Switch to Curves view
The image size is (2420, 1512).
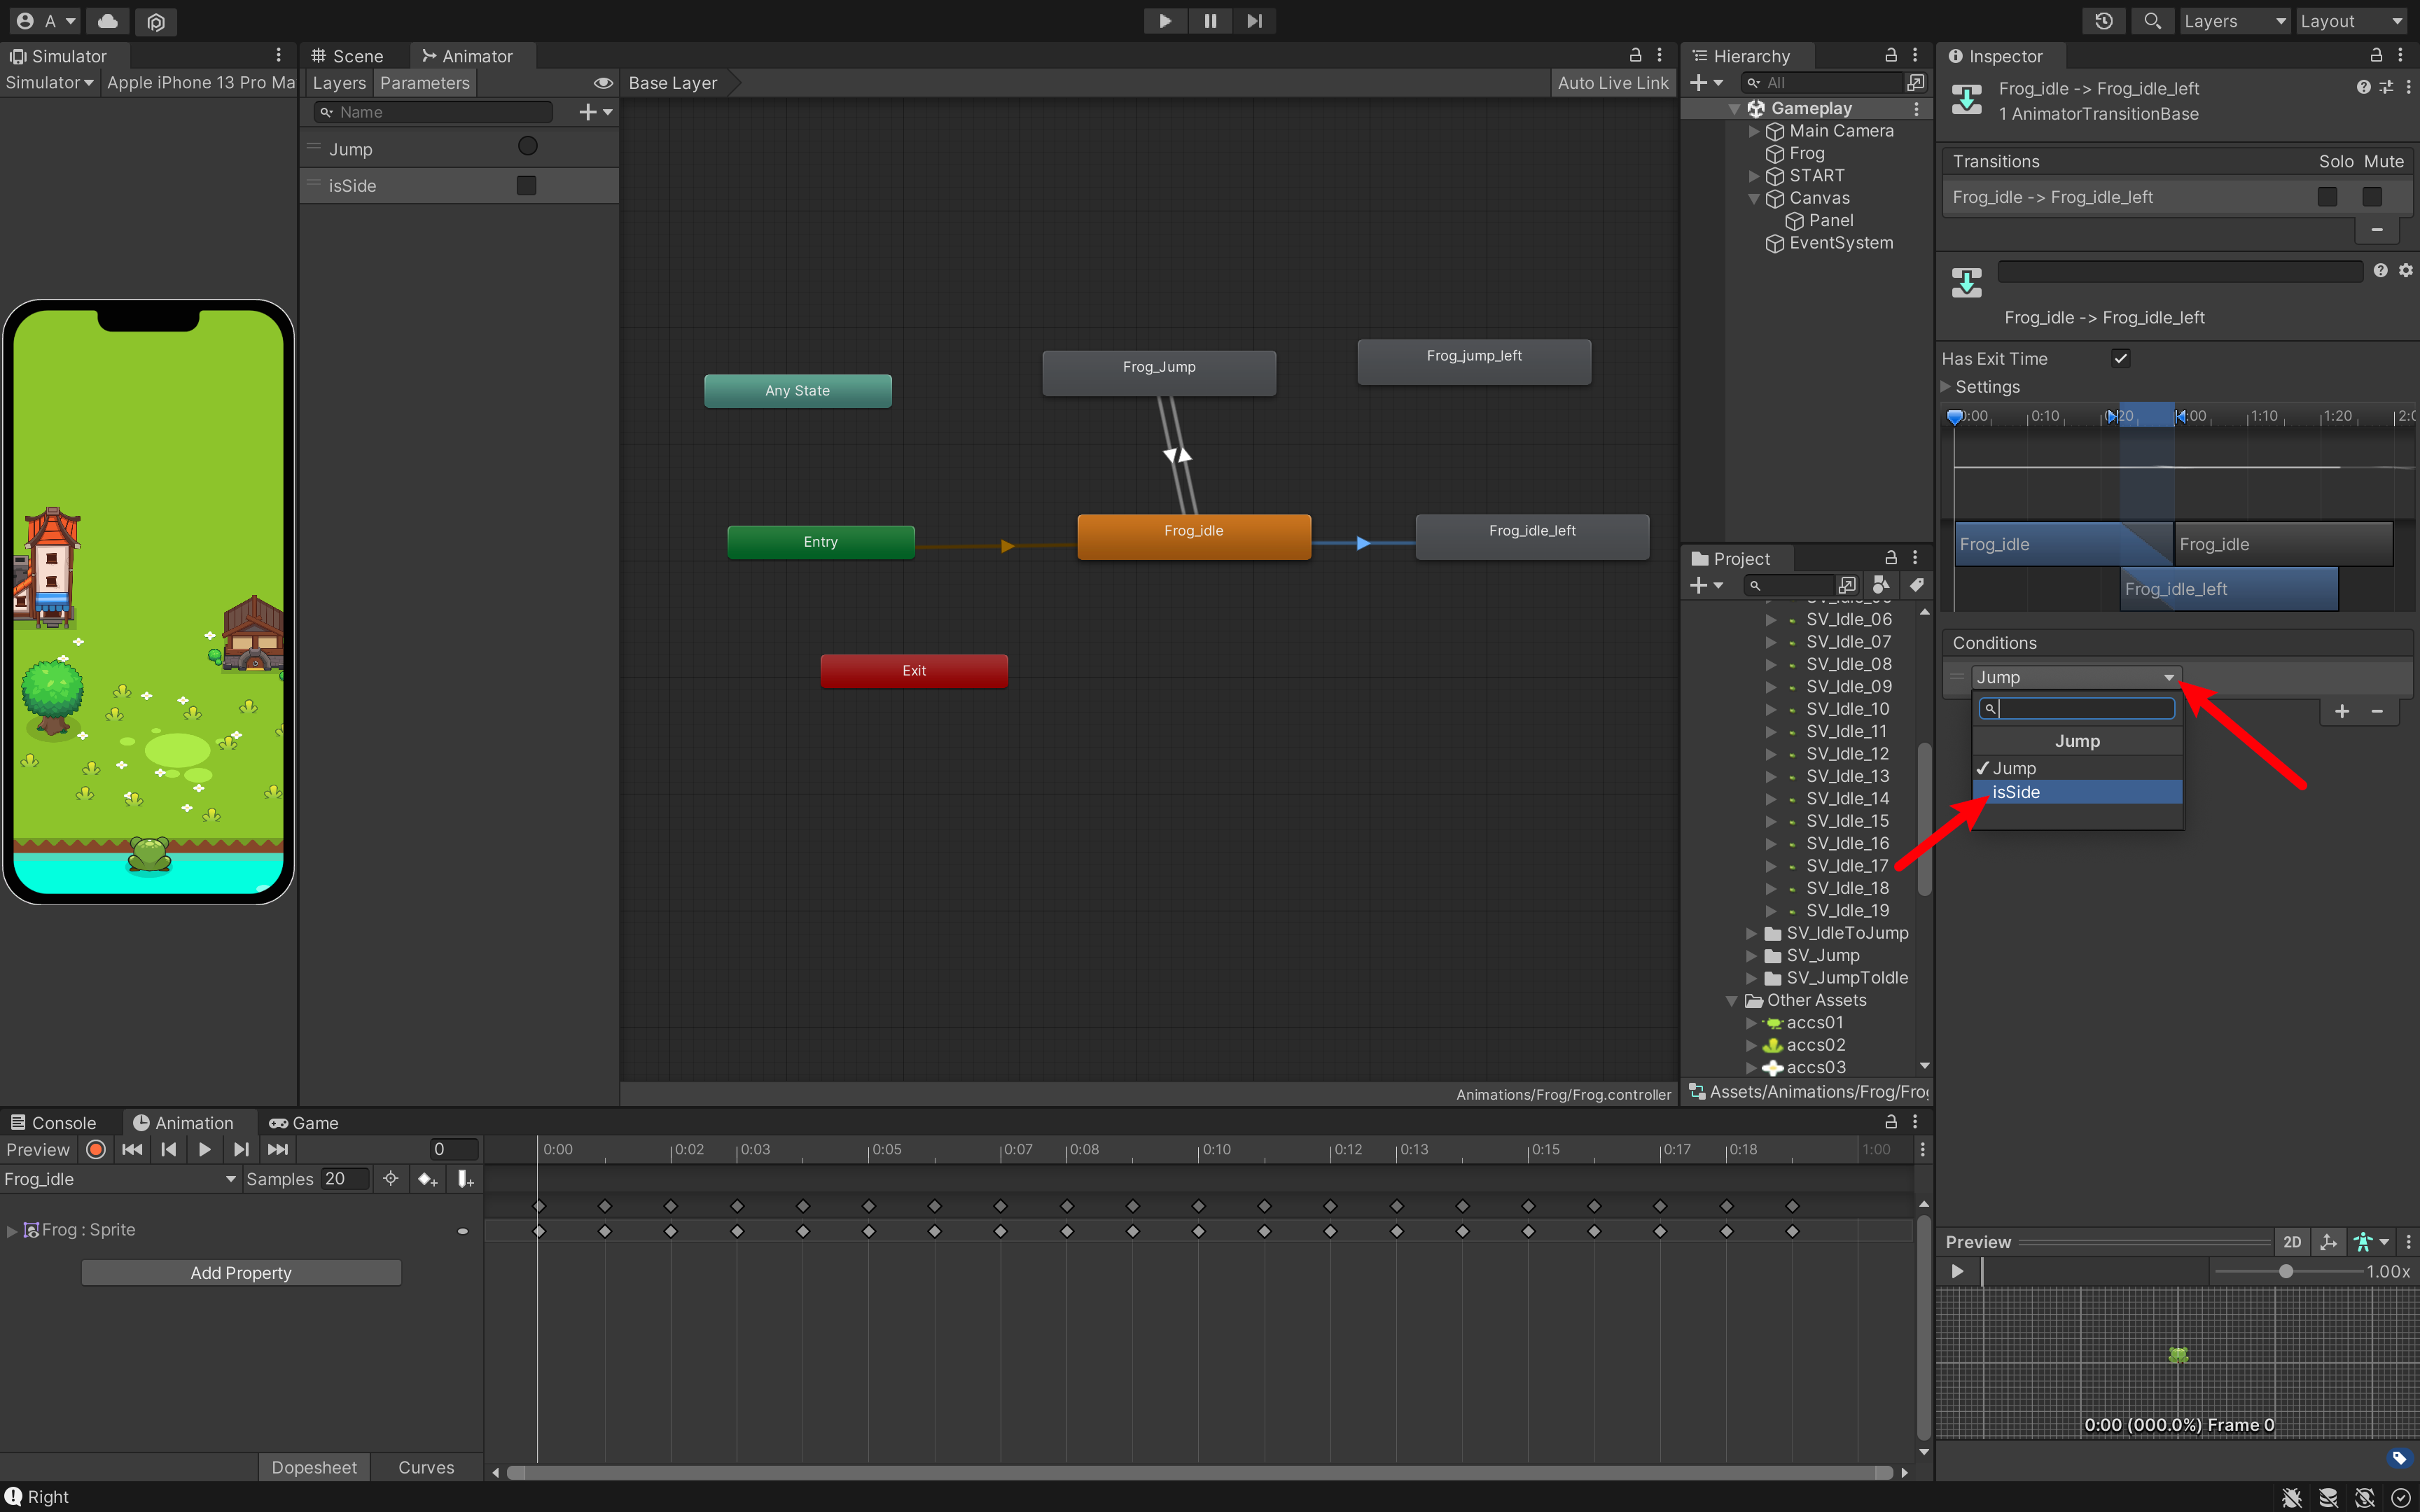426,1467
